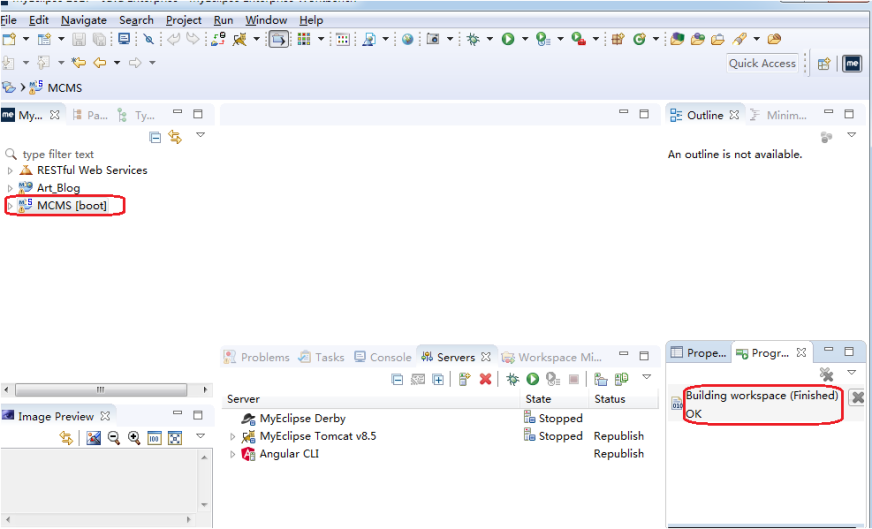Toggle the crossed-out eye toolbar button
Screen dimensions: 872x529
click(148, 39)
